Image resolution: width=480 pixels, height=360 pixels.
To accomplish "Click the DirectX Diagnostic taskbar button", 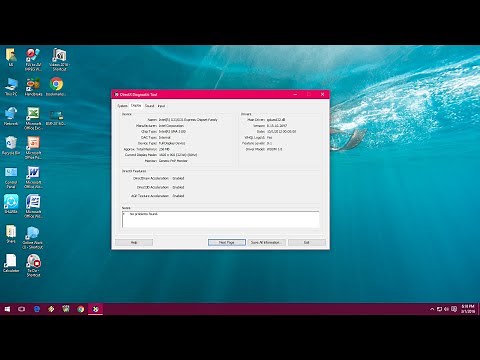I will click(96, 309).
